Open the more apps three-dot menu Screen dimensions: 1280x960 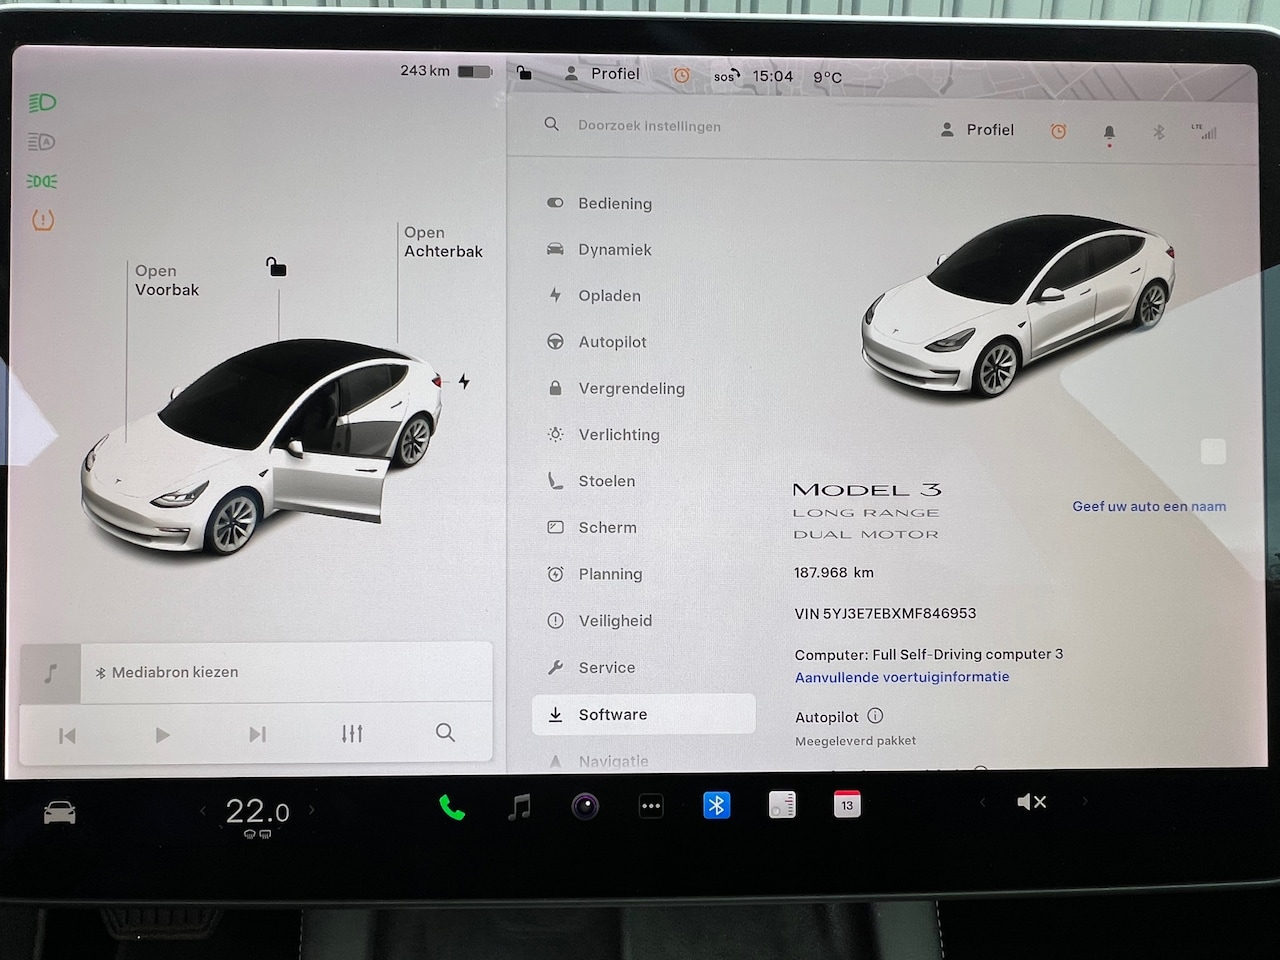tap(651, 806)
